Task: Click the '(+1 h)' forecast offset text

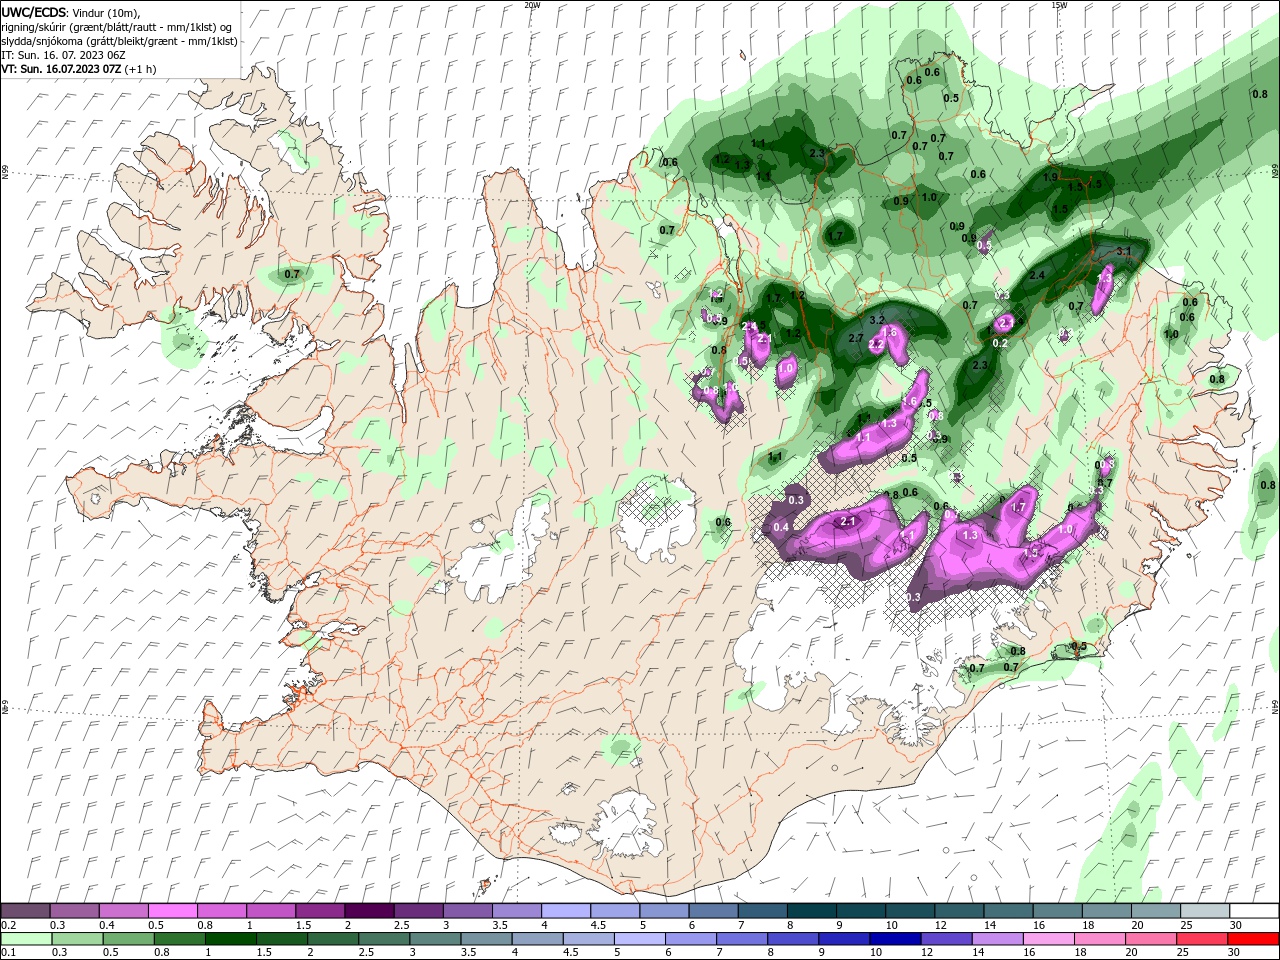Action: [140, 69]
